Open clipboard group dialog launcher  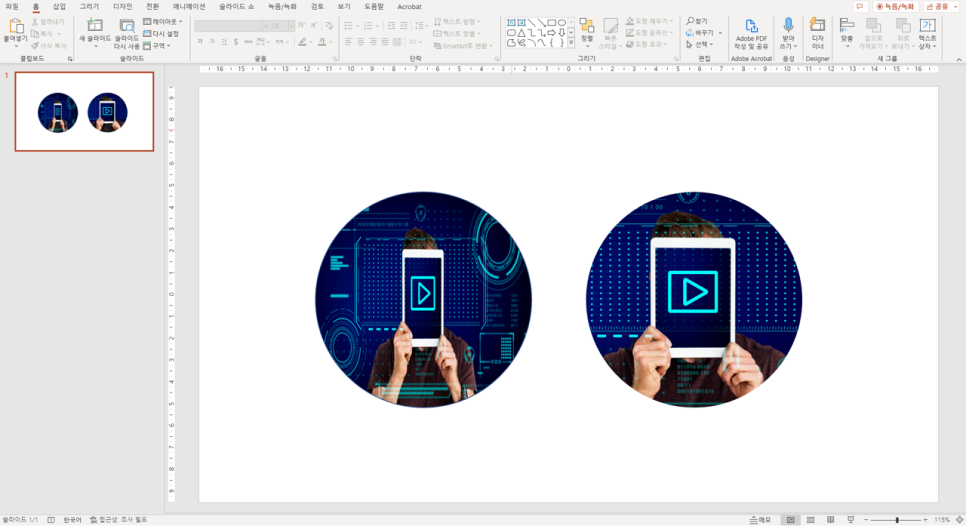[x=70, y=59]
